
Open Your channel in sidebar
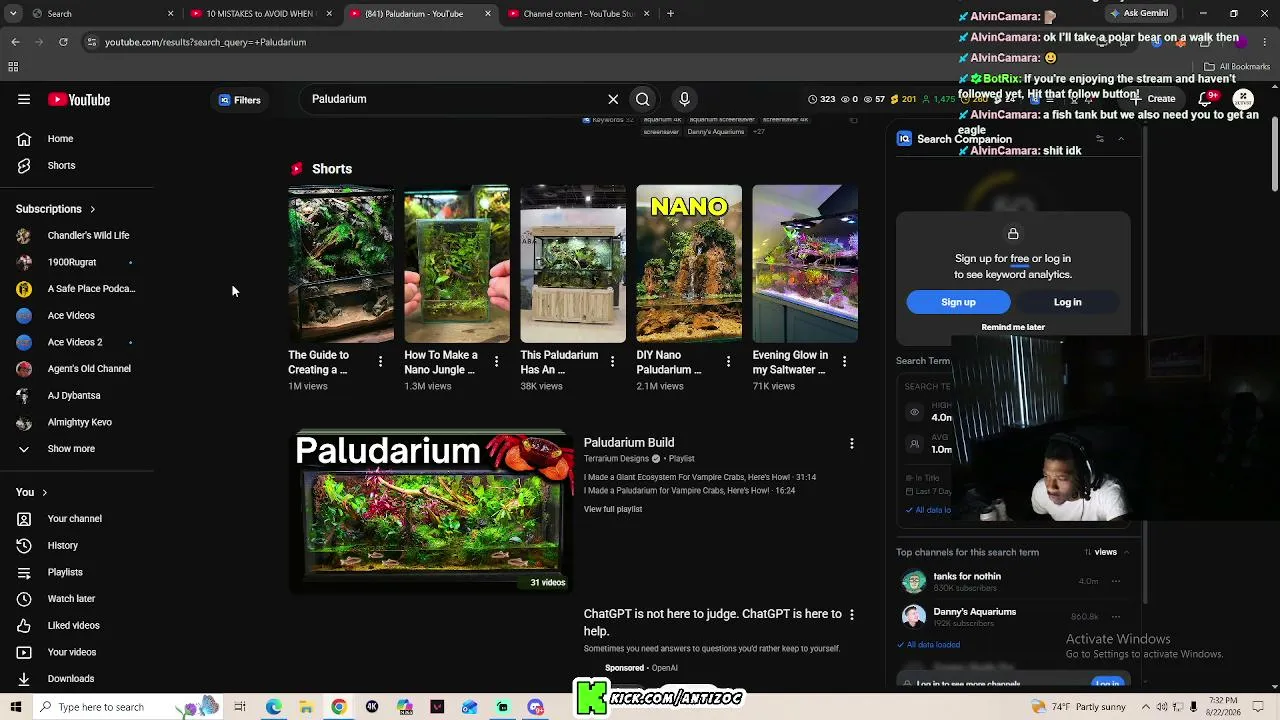coord(77,519)
